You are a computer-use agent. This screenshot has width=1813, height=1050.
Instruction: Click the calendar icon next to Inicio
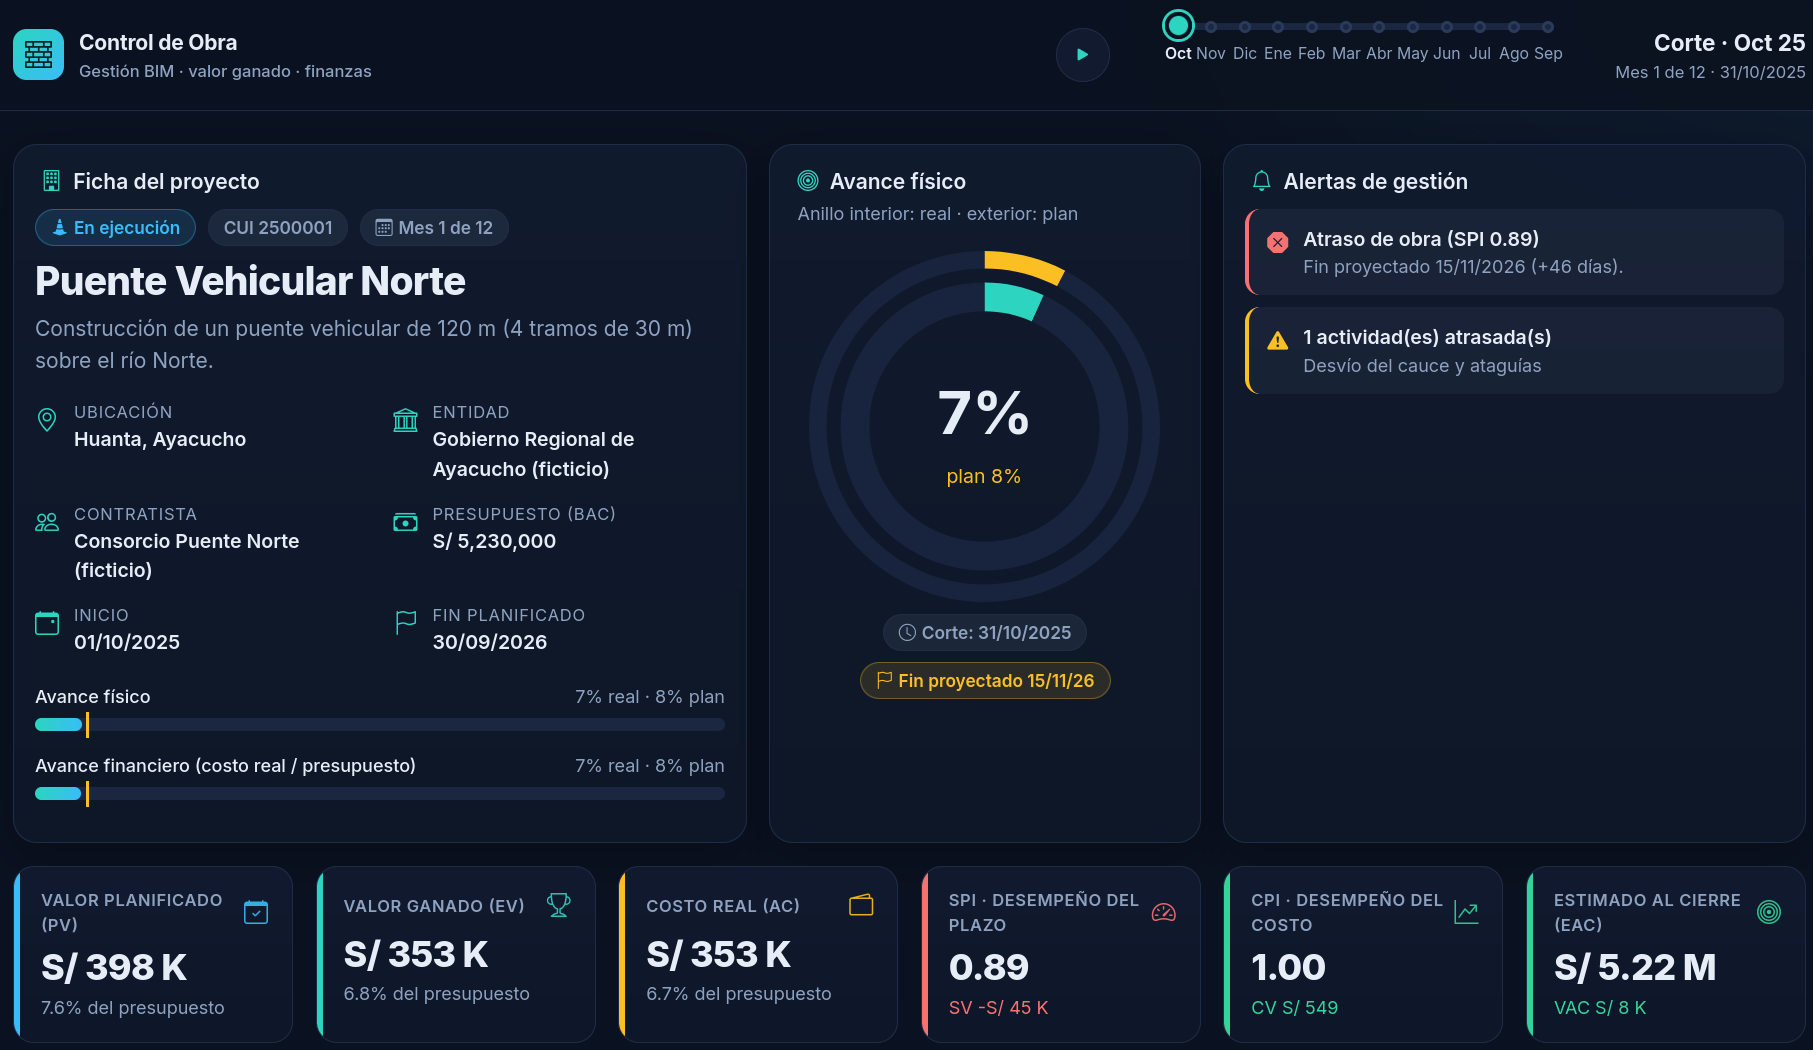point(47,623)
